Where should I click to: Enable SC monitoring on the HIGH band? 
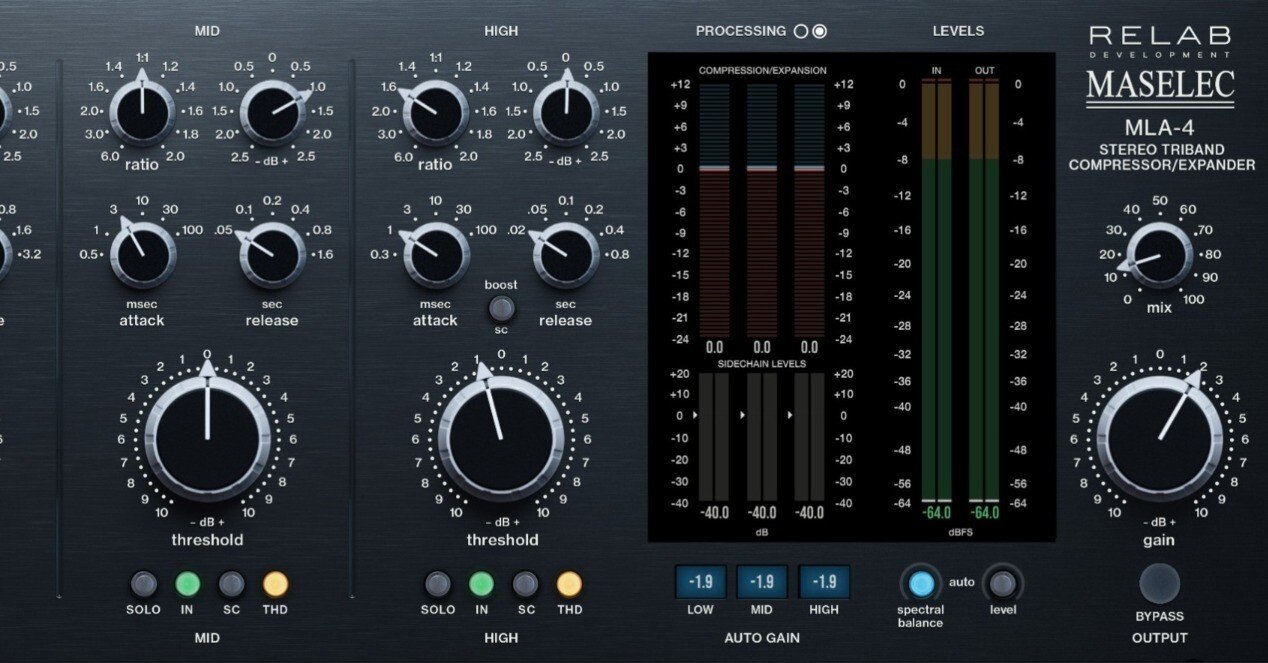[x=526, y=584]
